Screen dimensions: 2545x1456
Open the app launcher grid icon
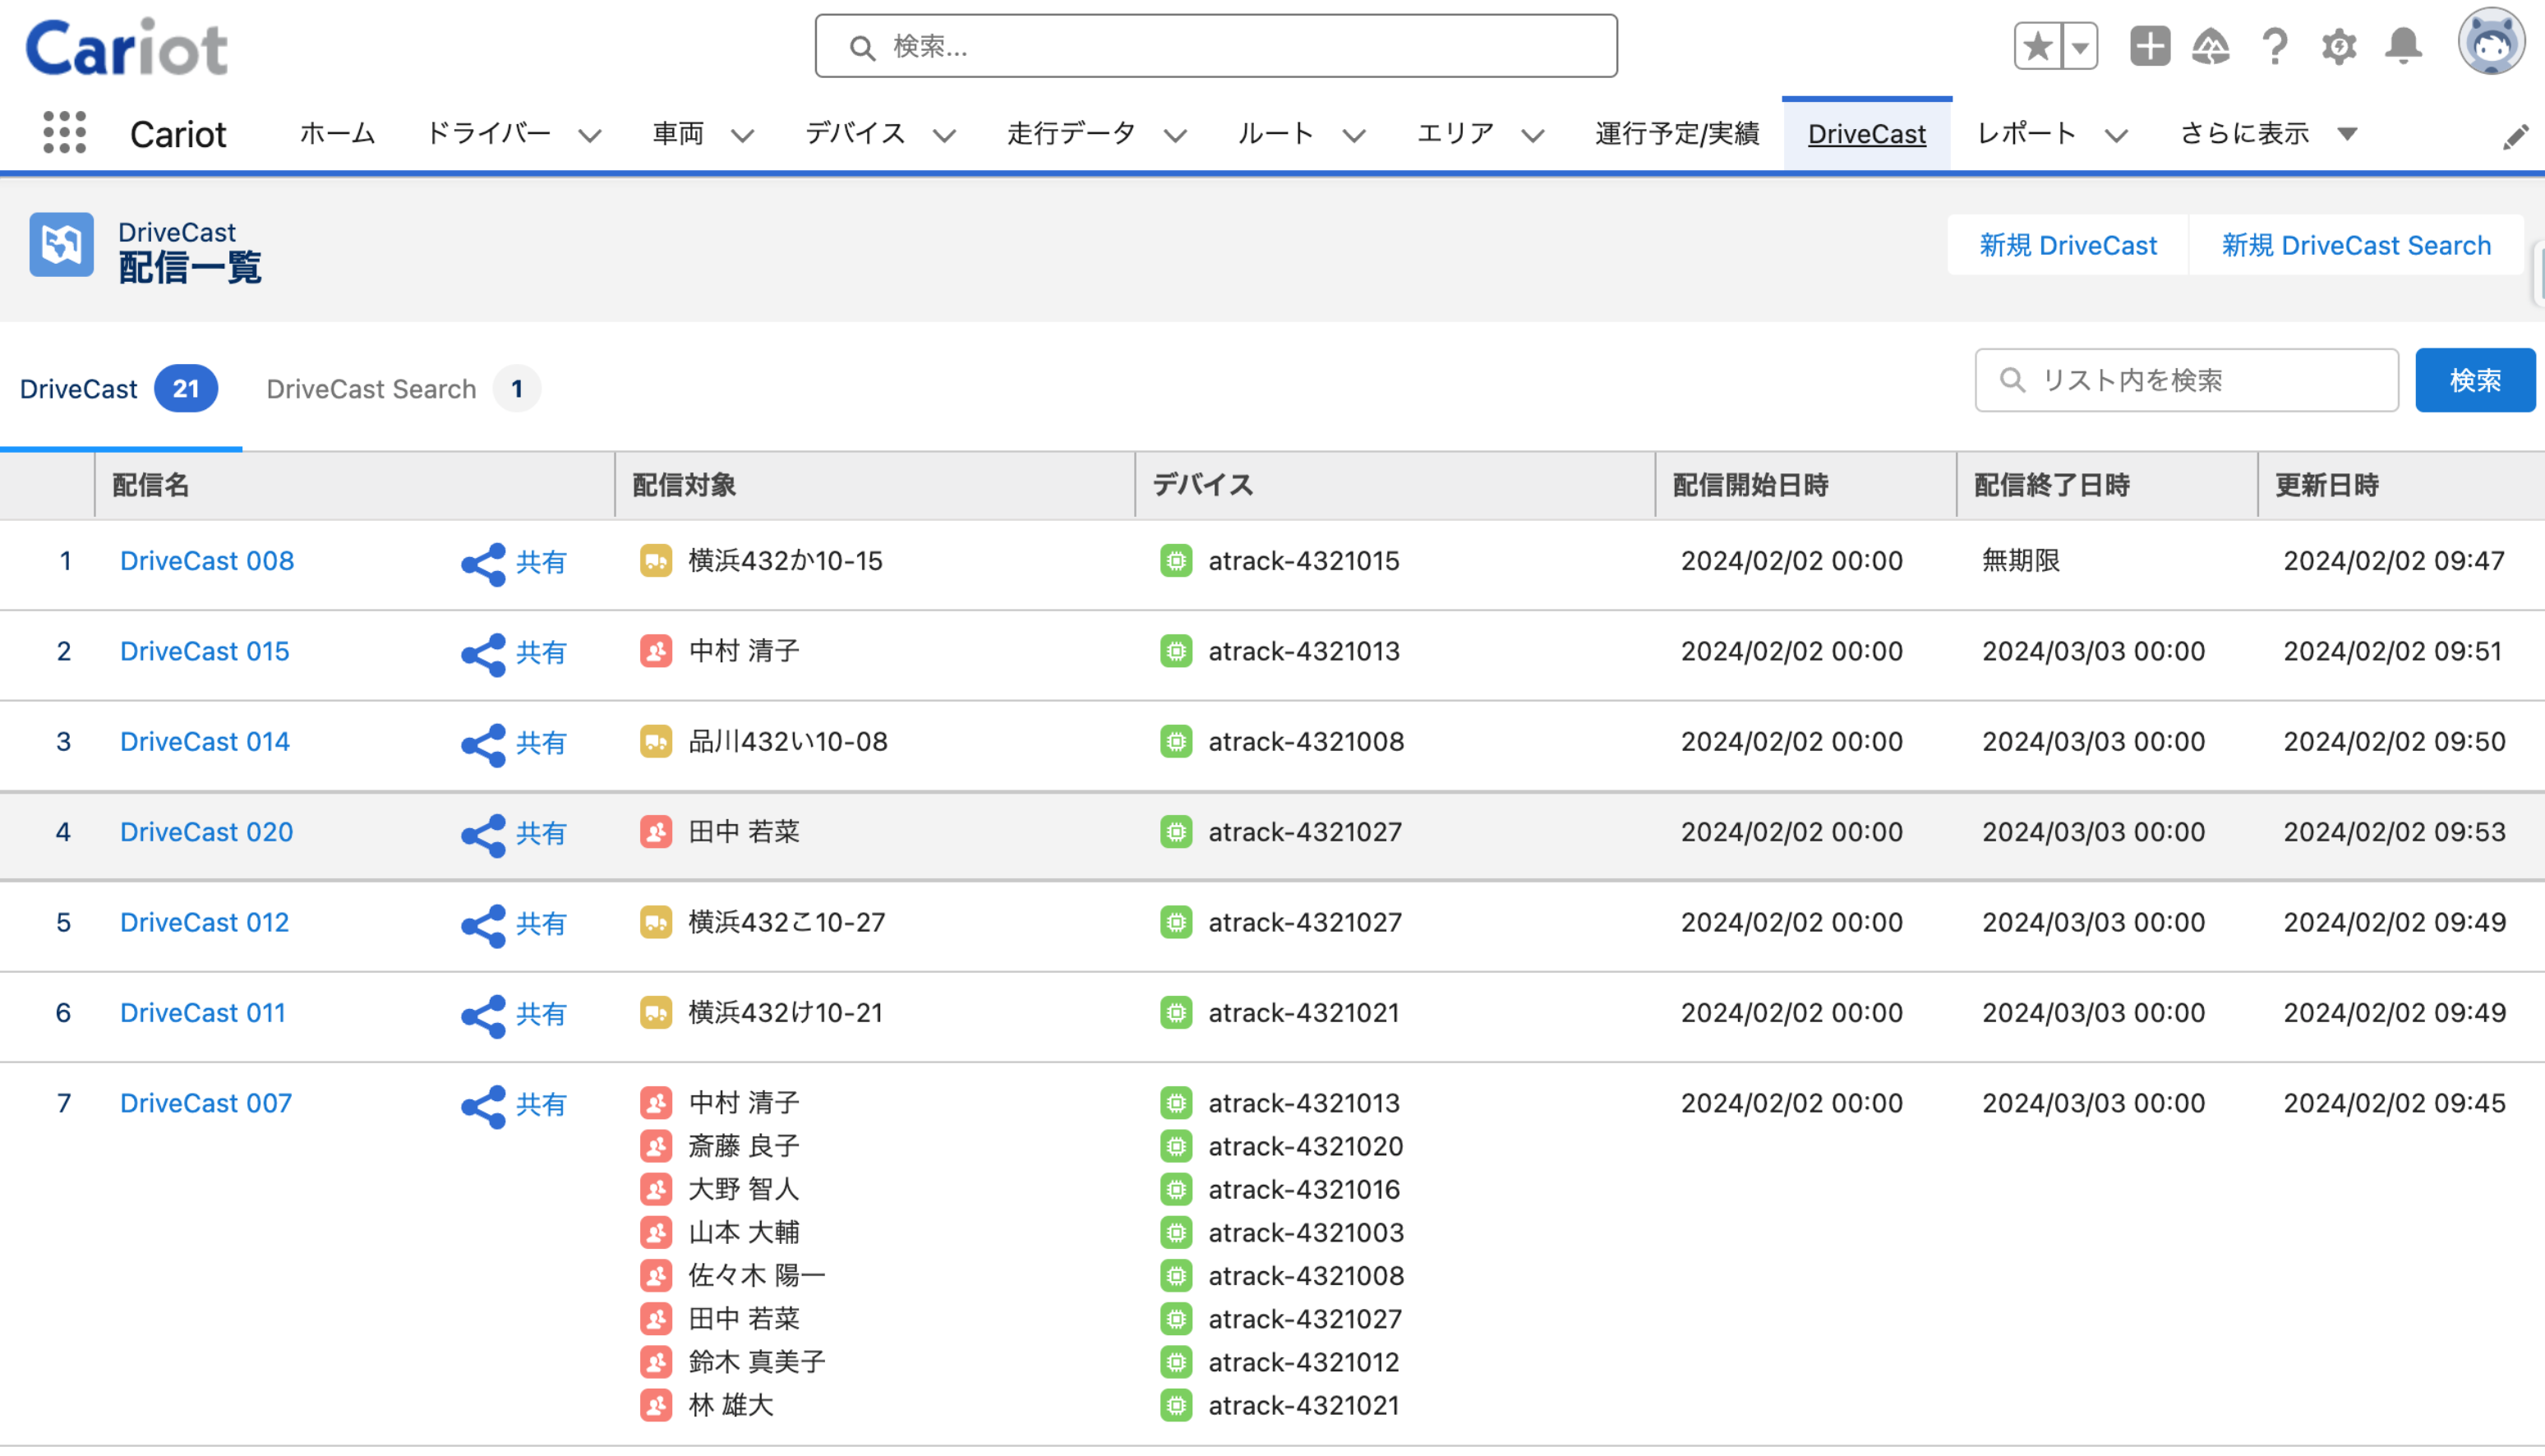coord(65,133)
